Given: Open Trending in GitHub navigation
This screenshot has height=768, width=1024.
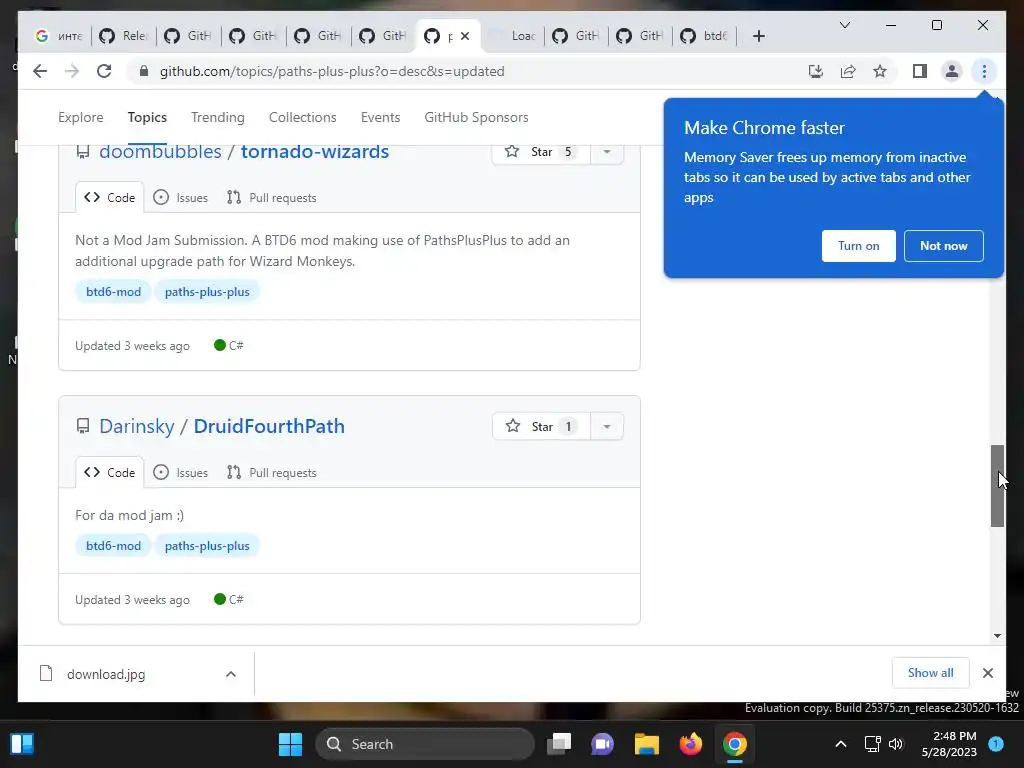Looking at the screenshot, I should [217, 118].
